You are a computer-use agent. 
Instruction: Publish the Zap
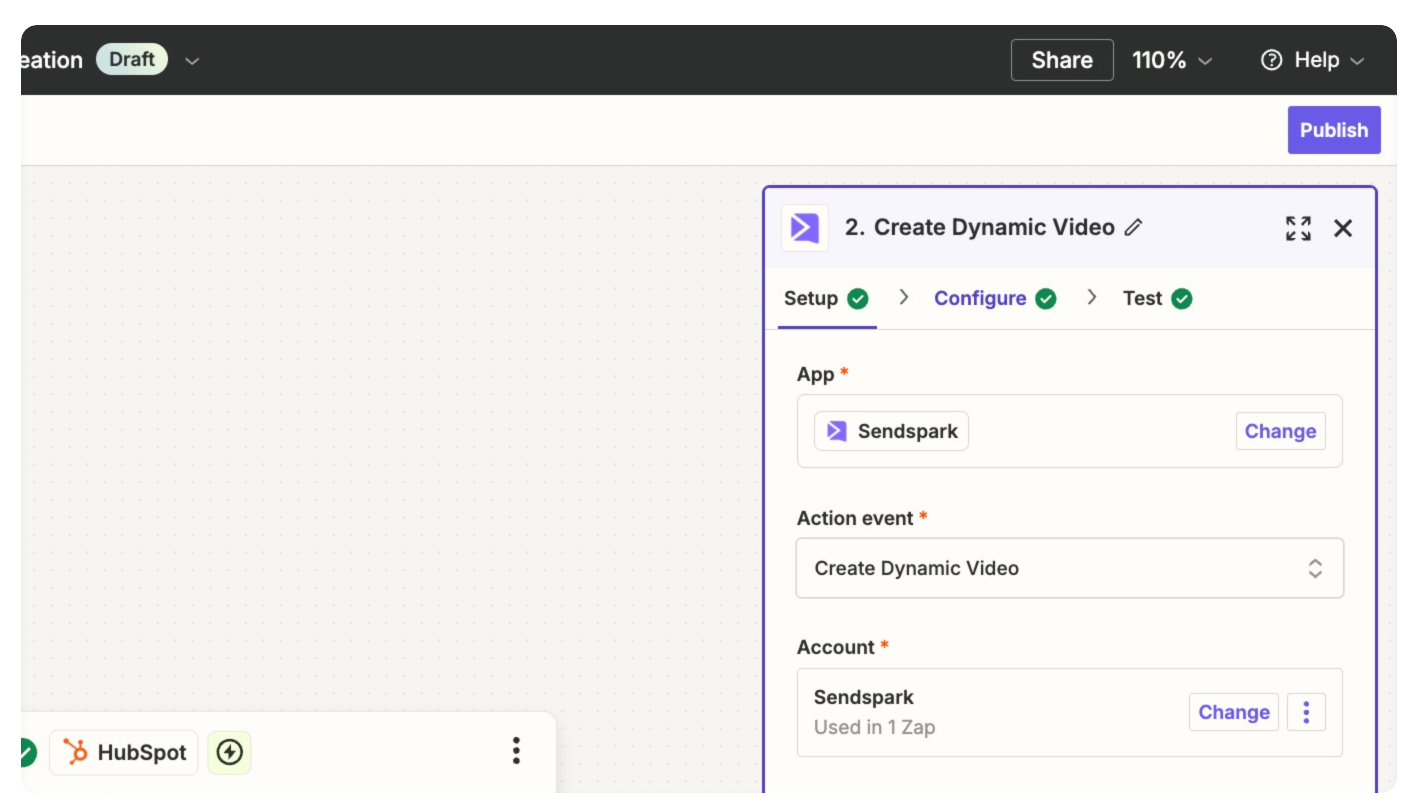point(1333,130)
